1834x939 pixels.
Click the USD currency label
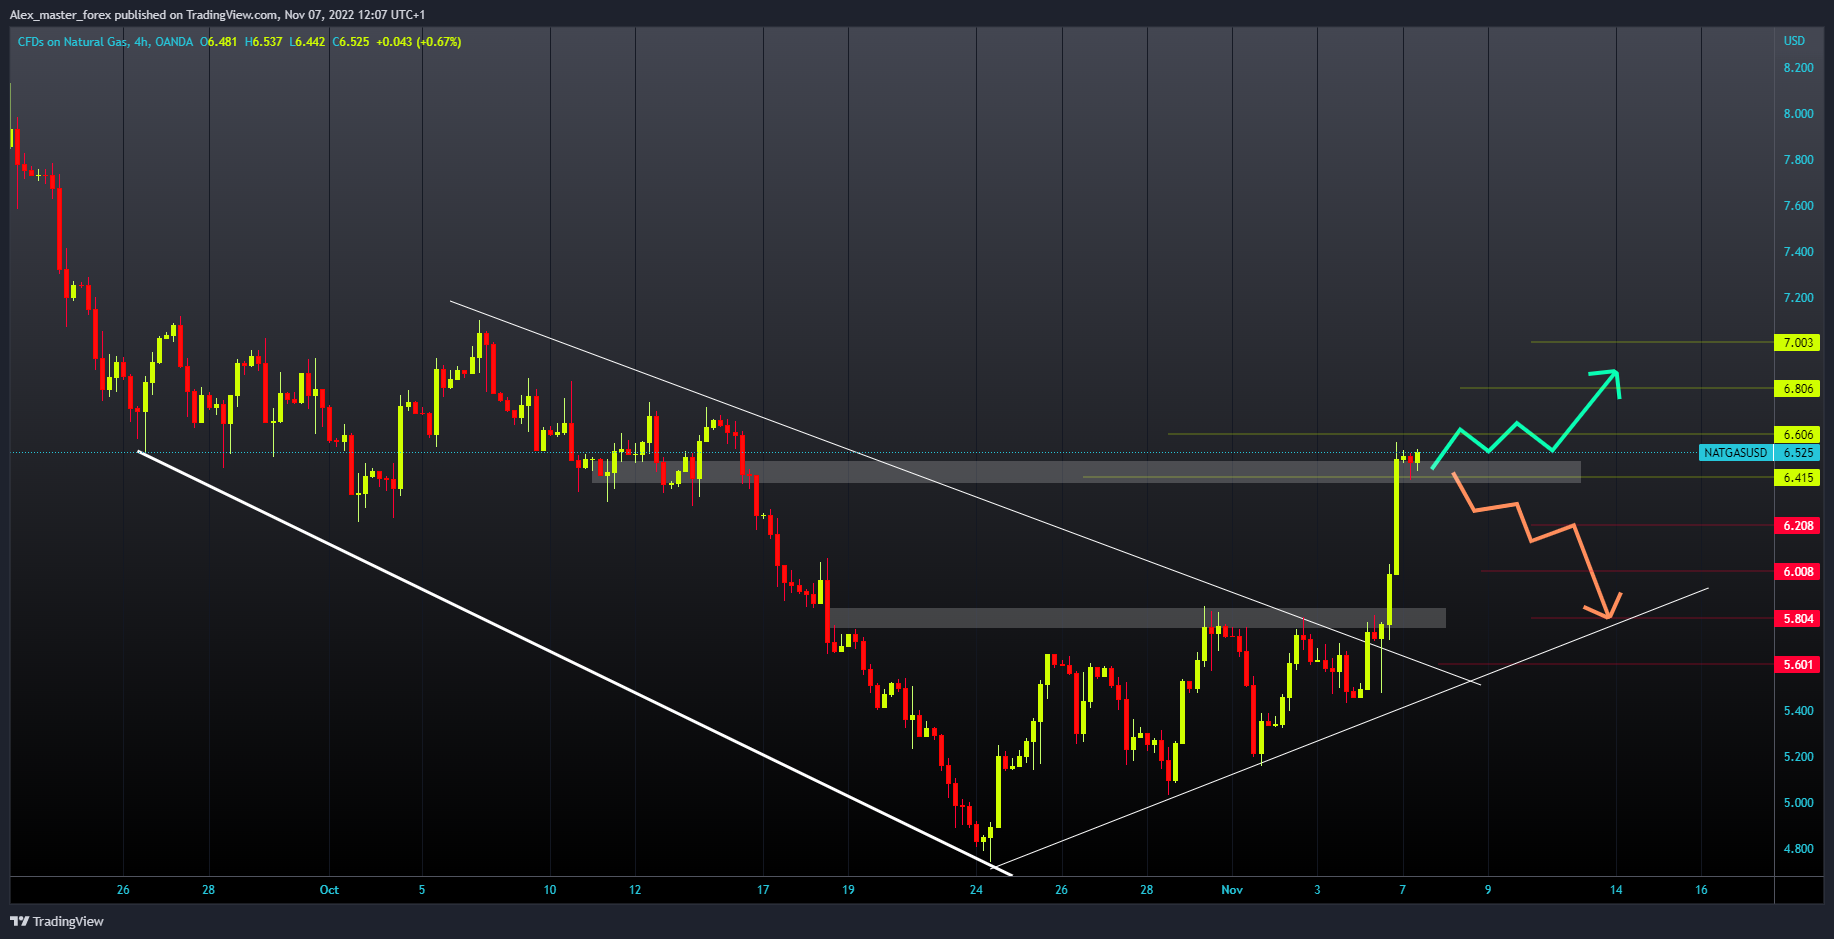1794,41
